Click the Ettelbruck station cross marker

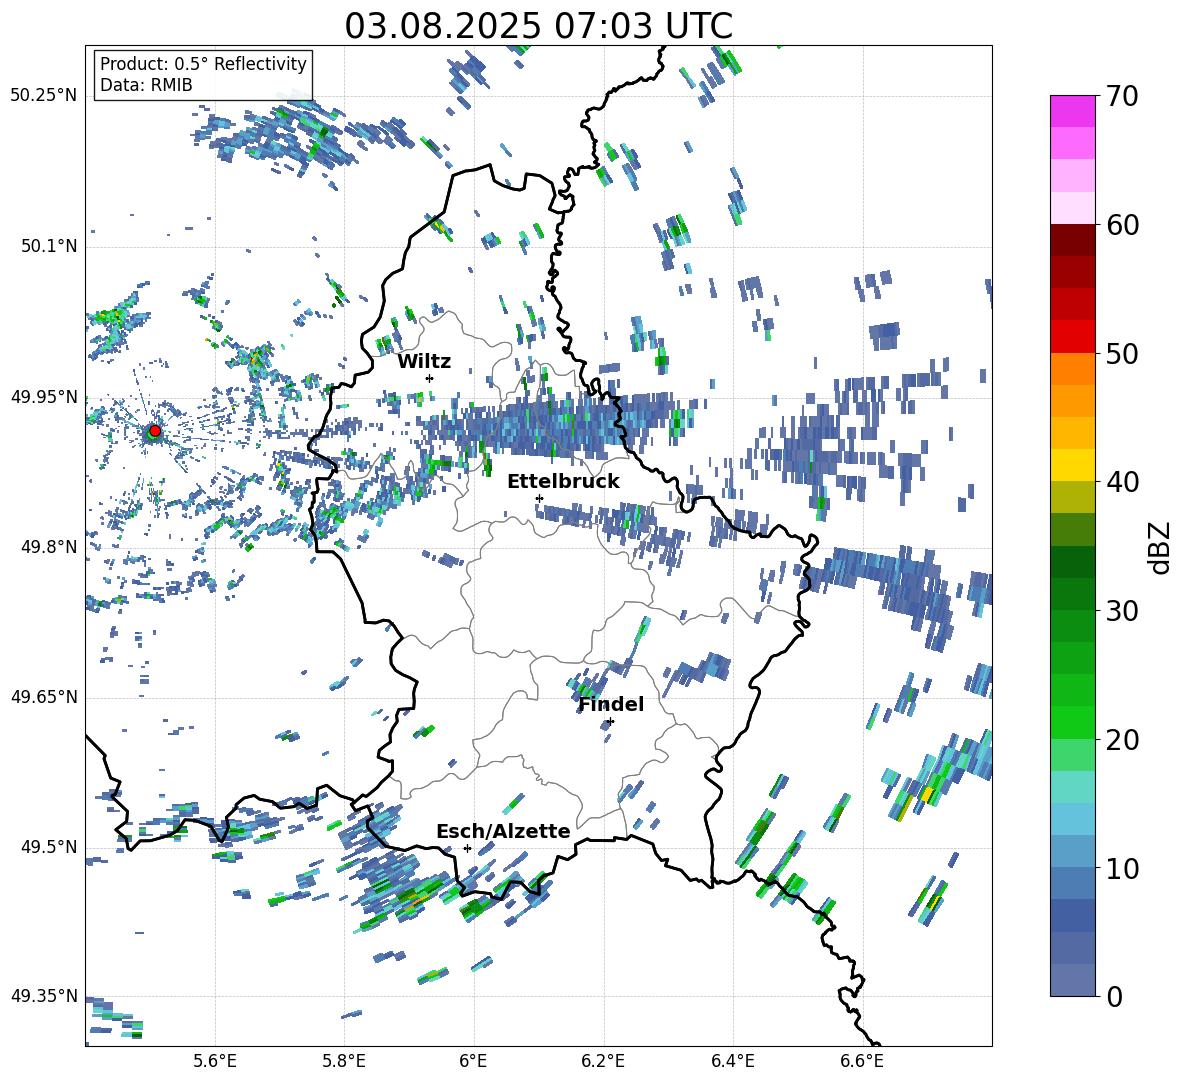coord(539,498)
